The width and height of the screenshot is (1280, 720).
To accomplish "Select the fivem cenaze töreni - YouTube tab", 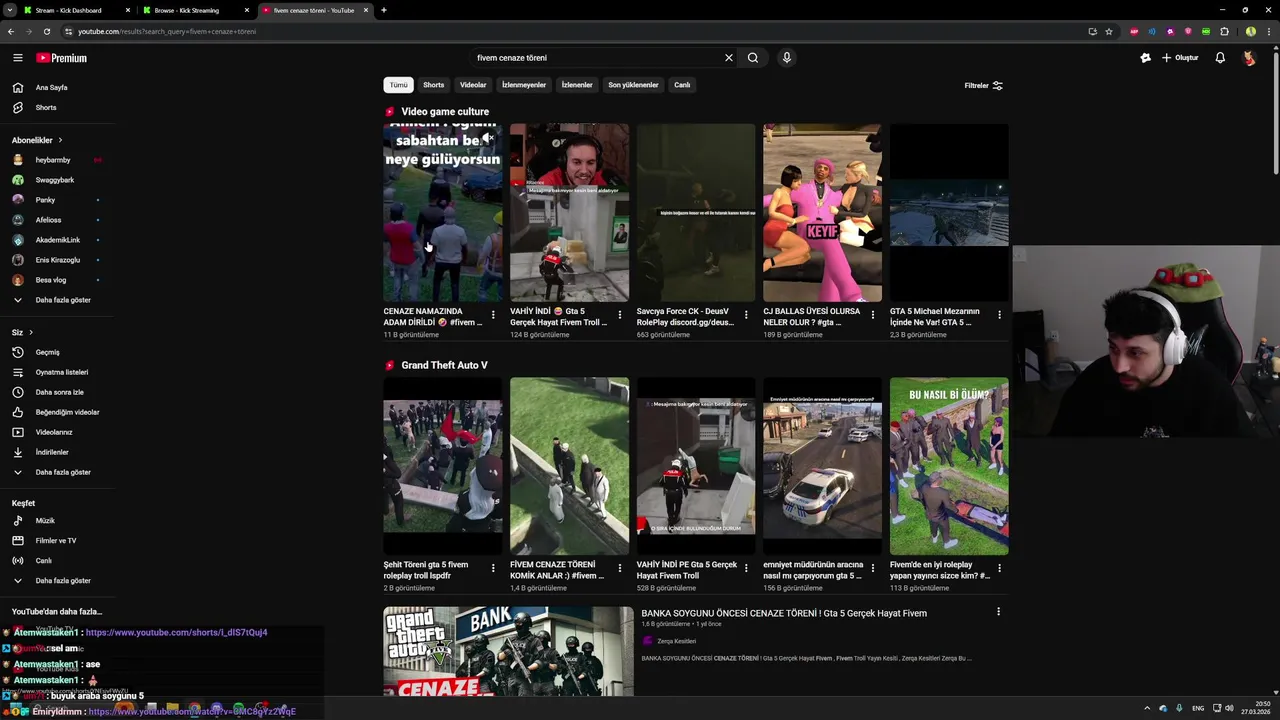I will click(314, 10).
